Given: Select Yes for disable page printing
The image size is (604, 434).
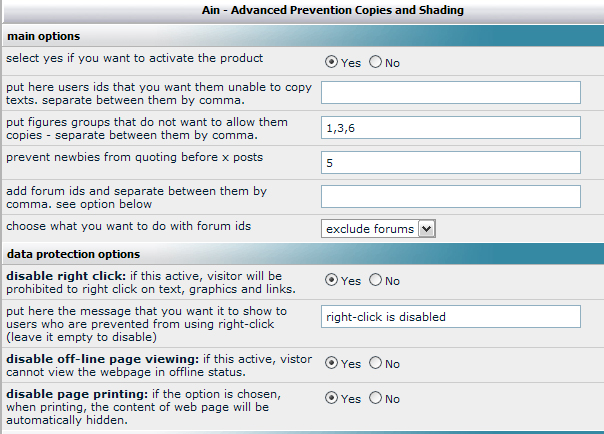Looking at the screenshot, I should tap(332, 398).
